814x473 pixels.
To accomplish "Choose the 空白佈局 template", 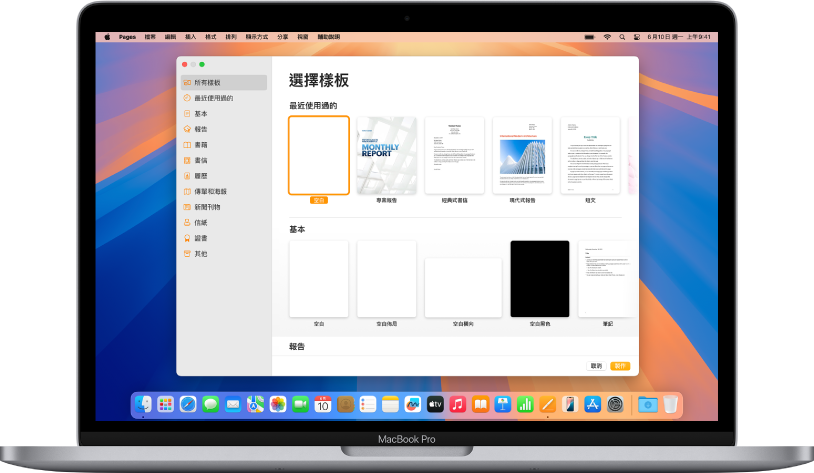I will point(387,279).
